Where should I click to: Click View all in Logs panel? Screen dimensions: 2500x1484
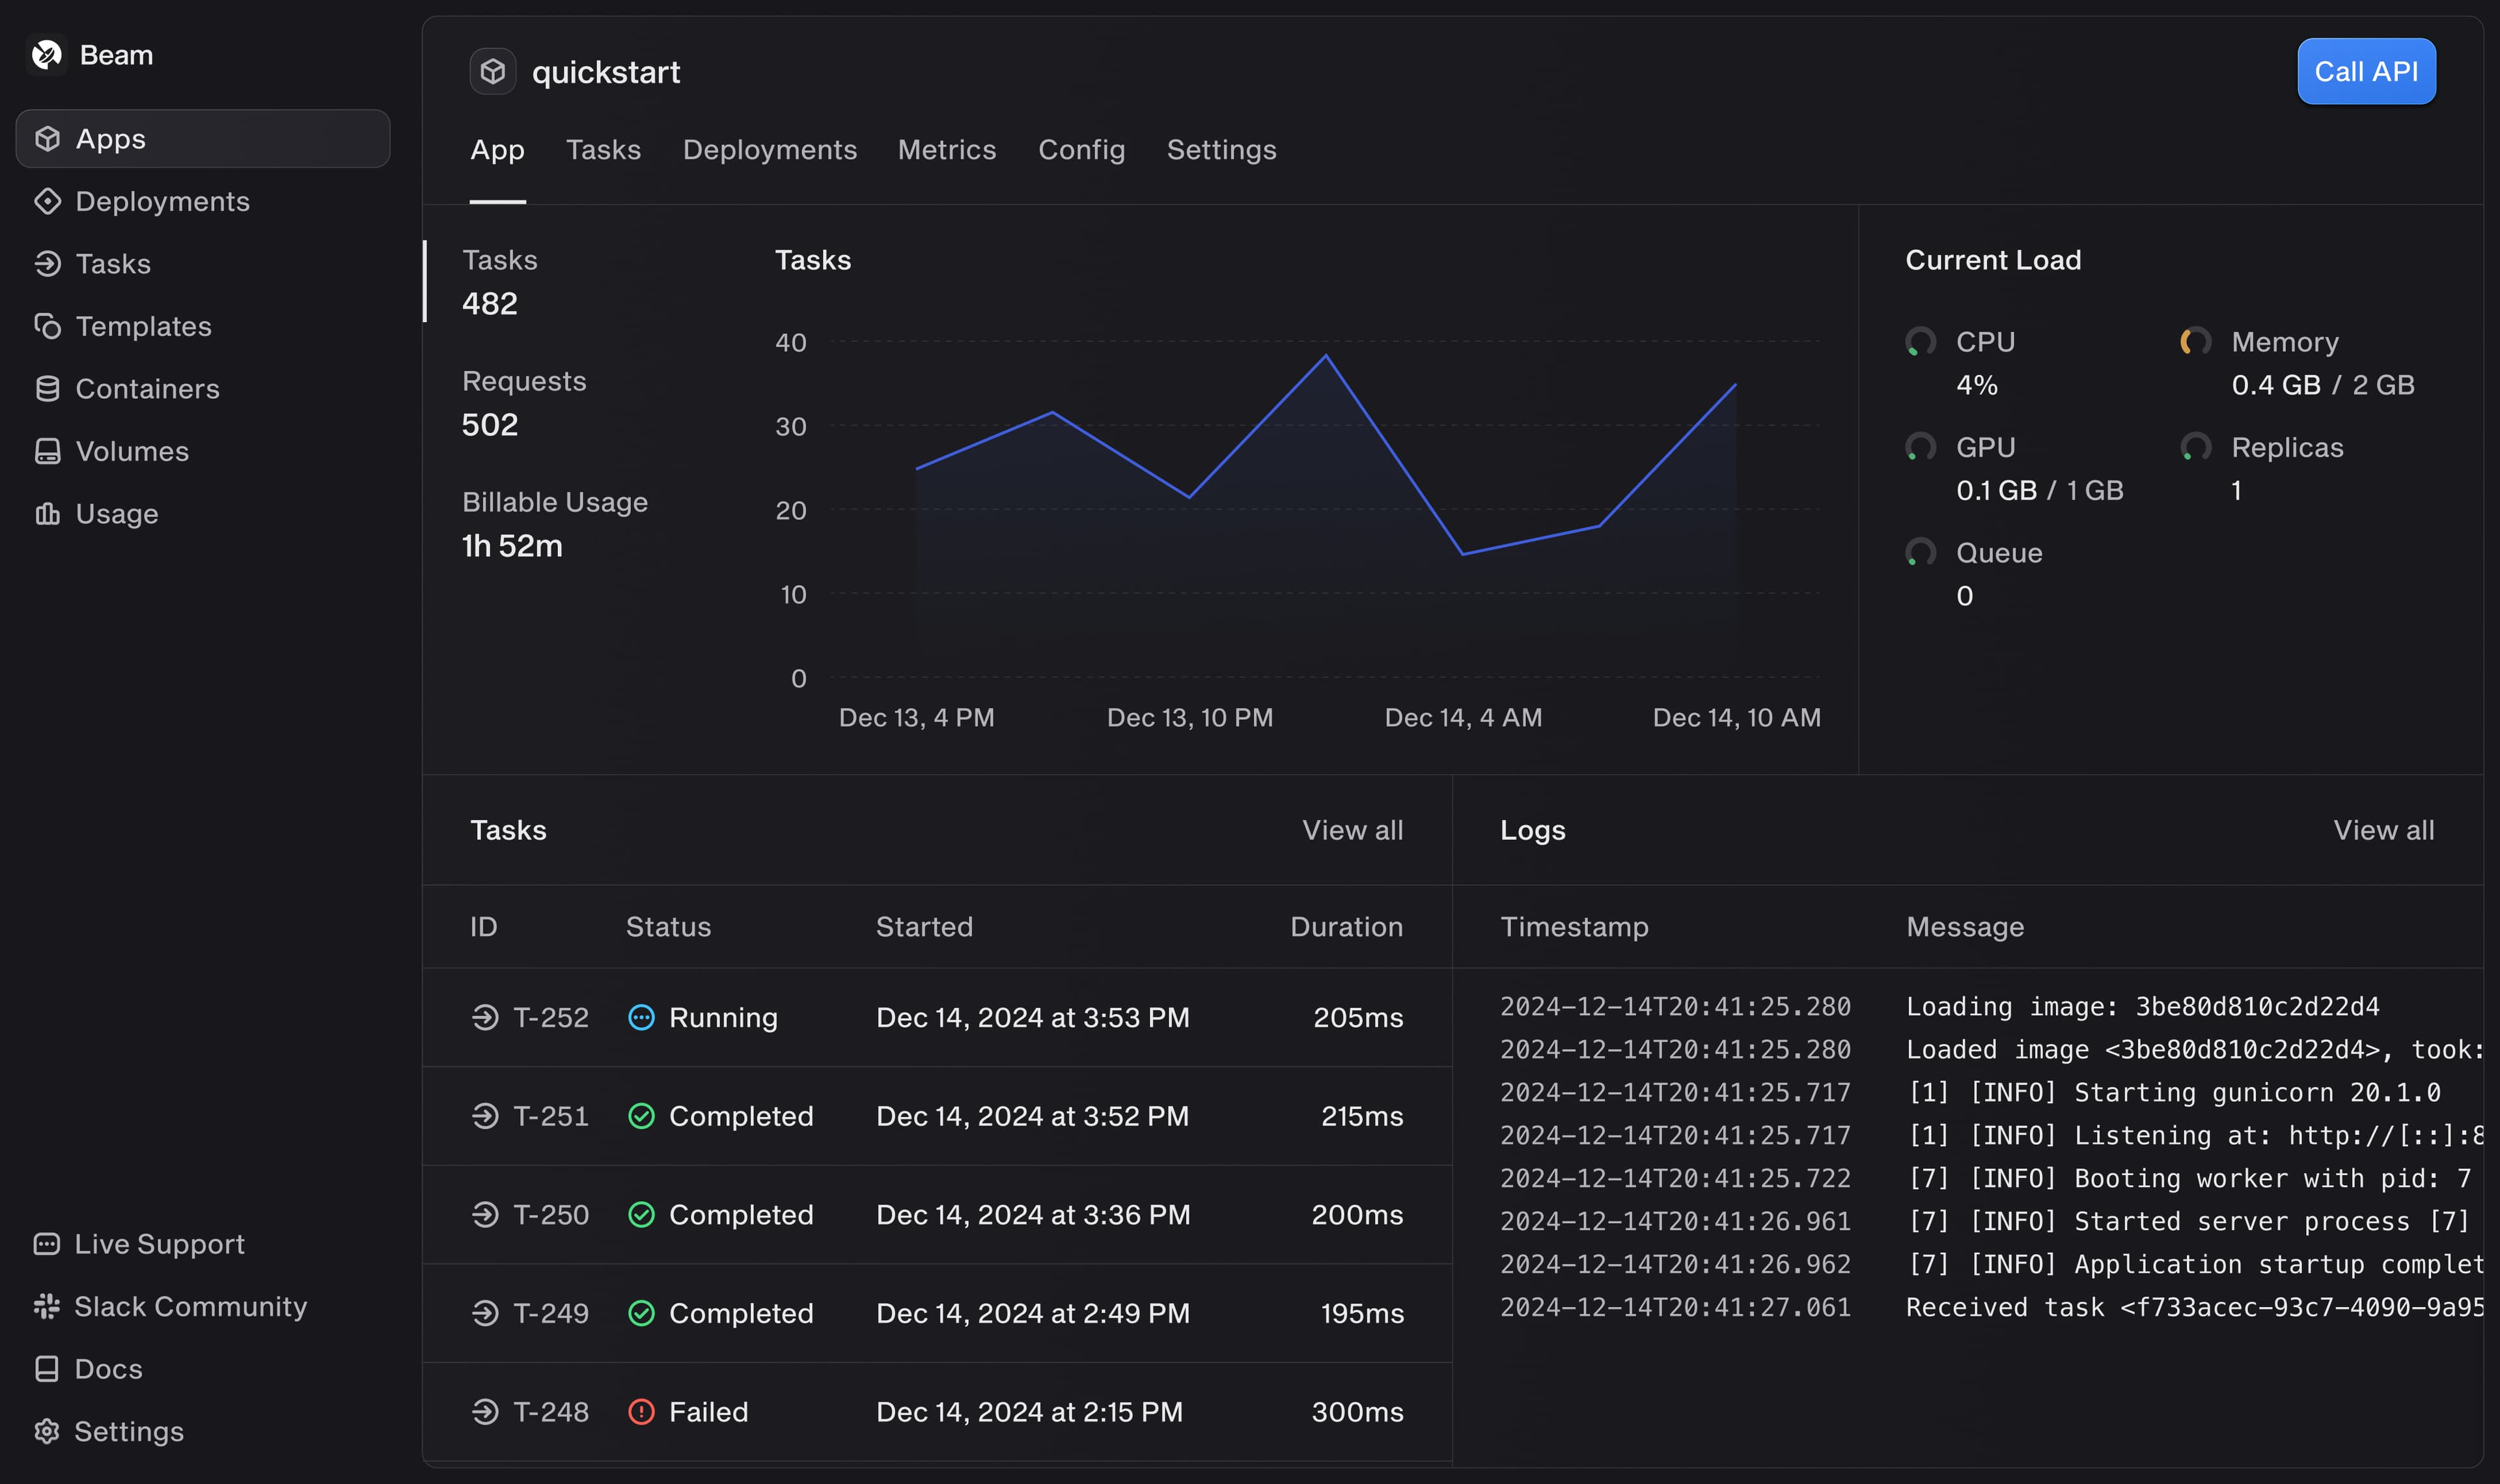[2383, 830]
